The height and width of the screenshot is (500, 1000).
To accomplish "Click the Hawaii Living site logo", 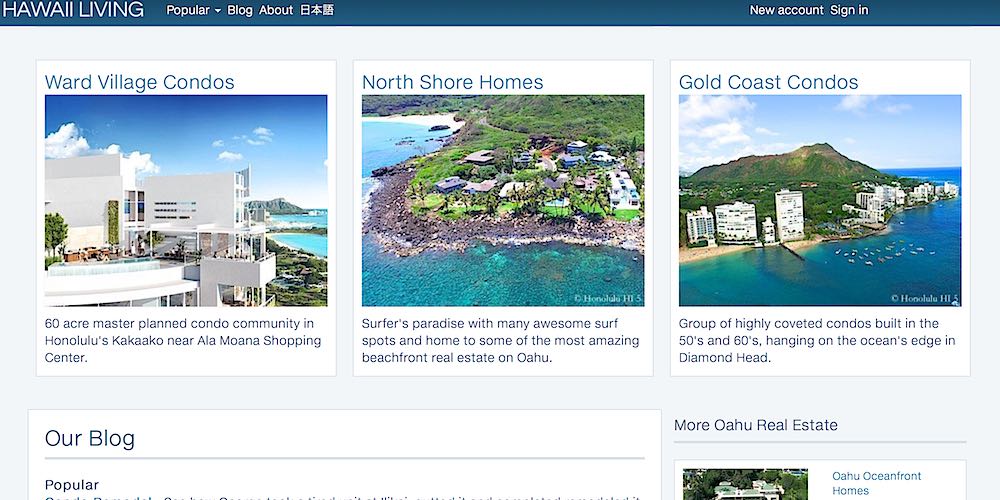I will click(x=72, y=10).
